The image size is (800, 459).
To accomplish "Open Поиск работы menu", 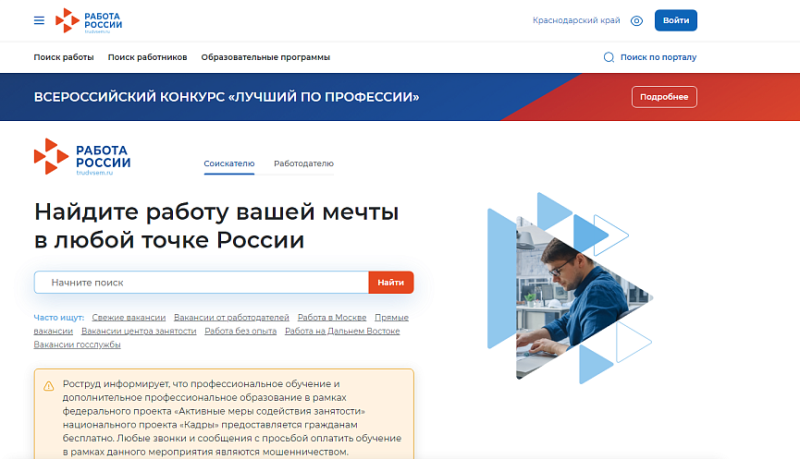I will coord(64,57).
